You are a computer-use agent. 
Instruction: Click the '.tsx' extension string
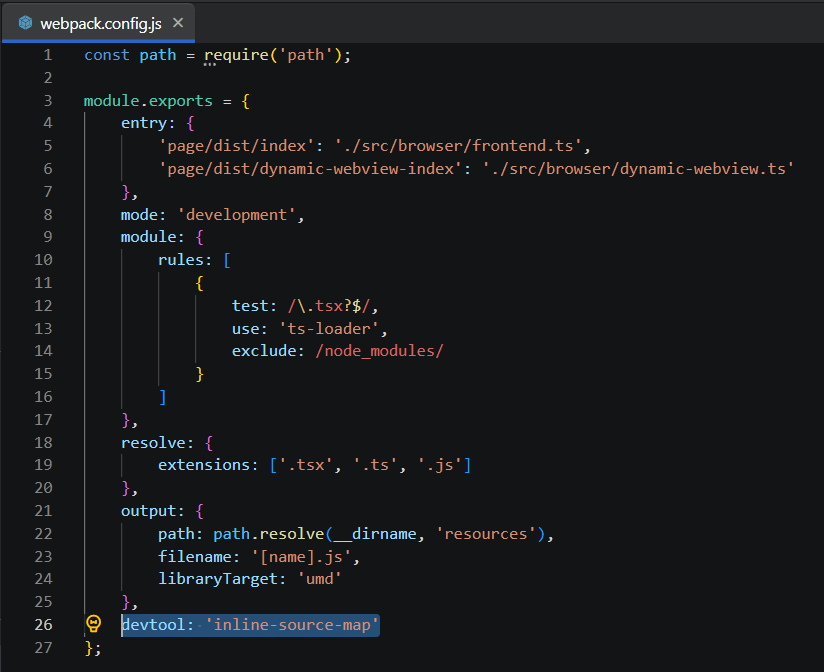point(306,465)
